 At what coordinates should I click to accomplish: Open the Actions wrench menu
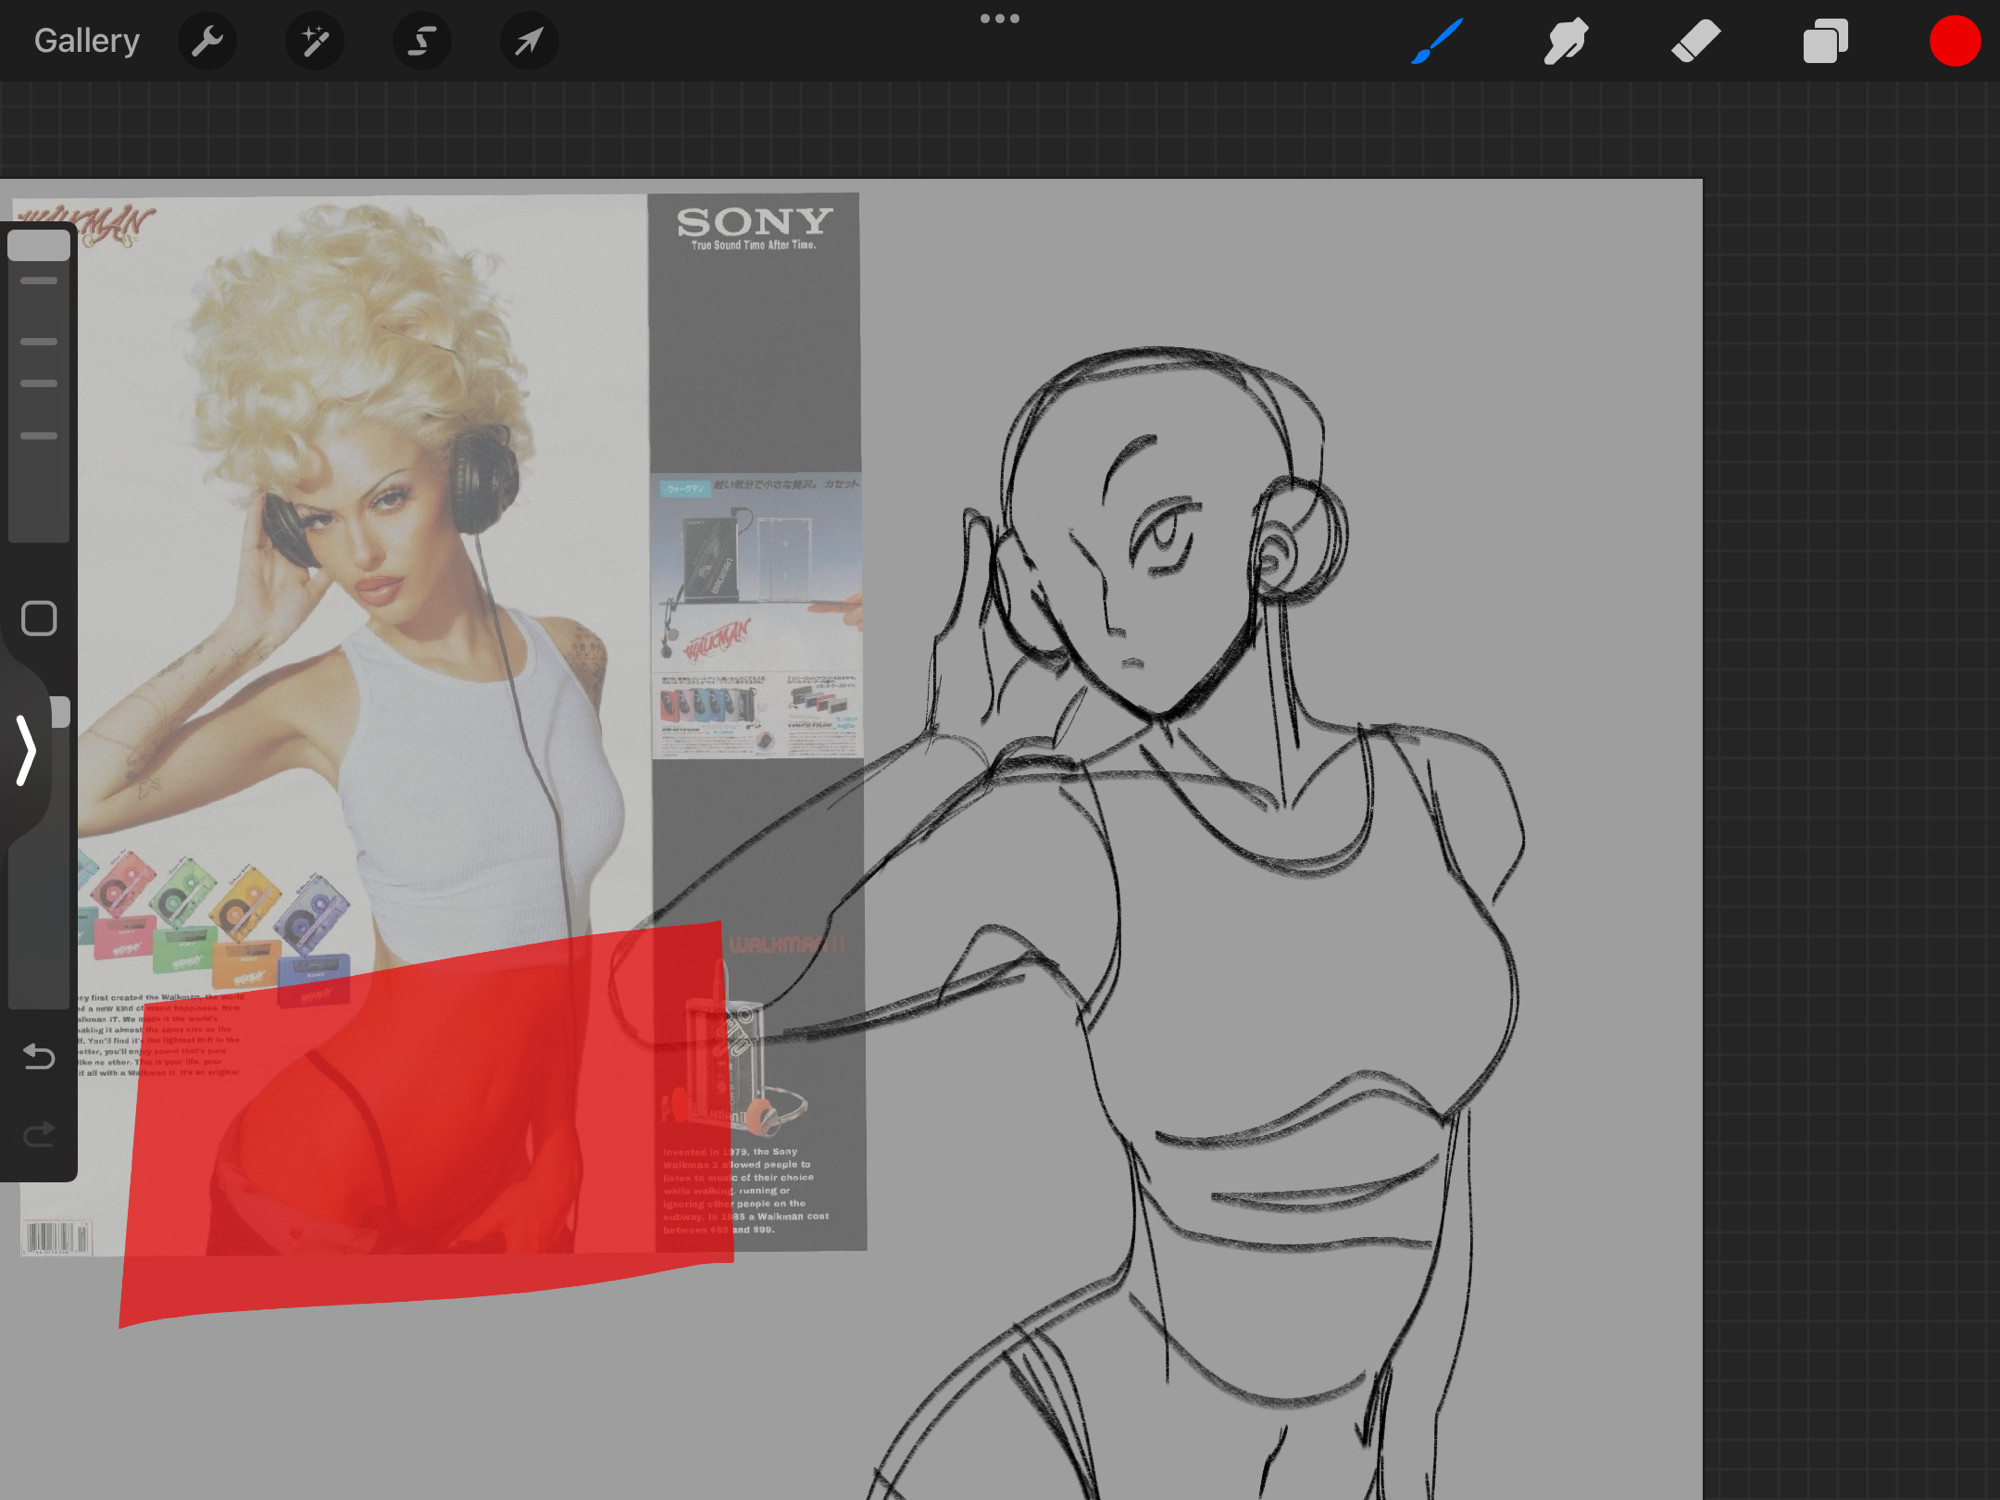pyautogui.click(x=207, y=41)
